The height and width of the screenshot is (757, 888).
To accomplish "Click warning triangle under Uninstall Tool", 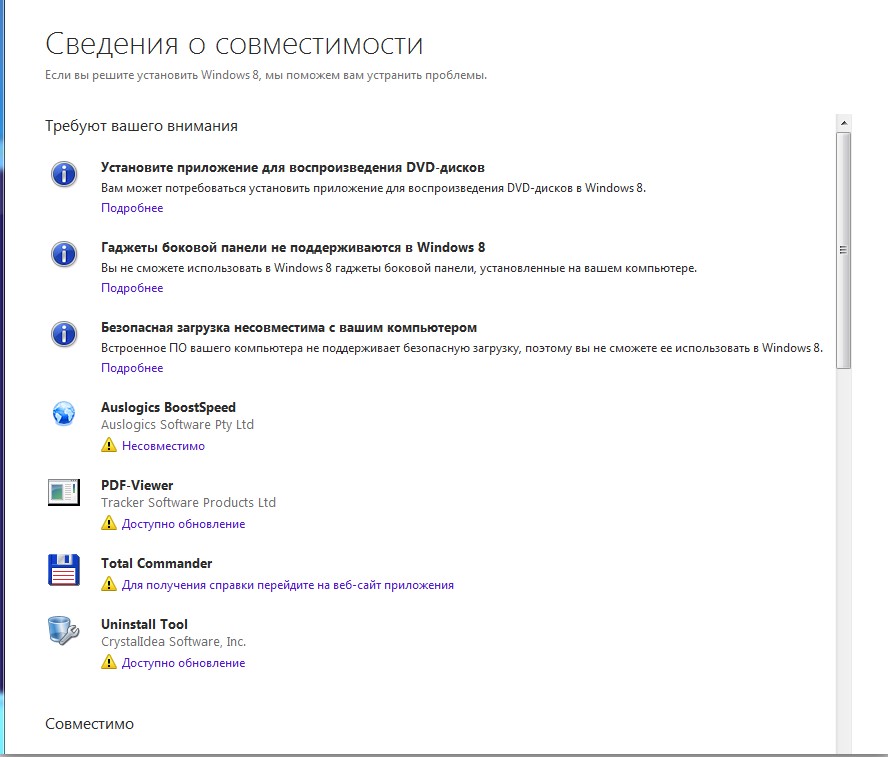I will click(x=109, y=662).
